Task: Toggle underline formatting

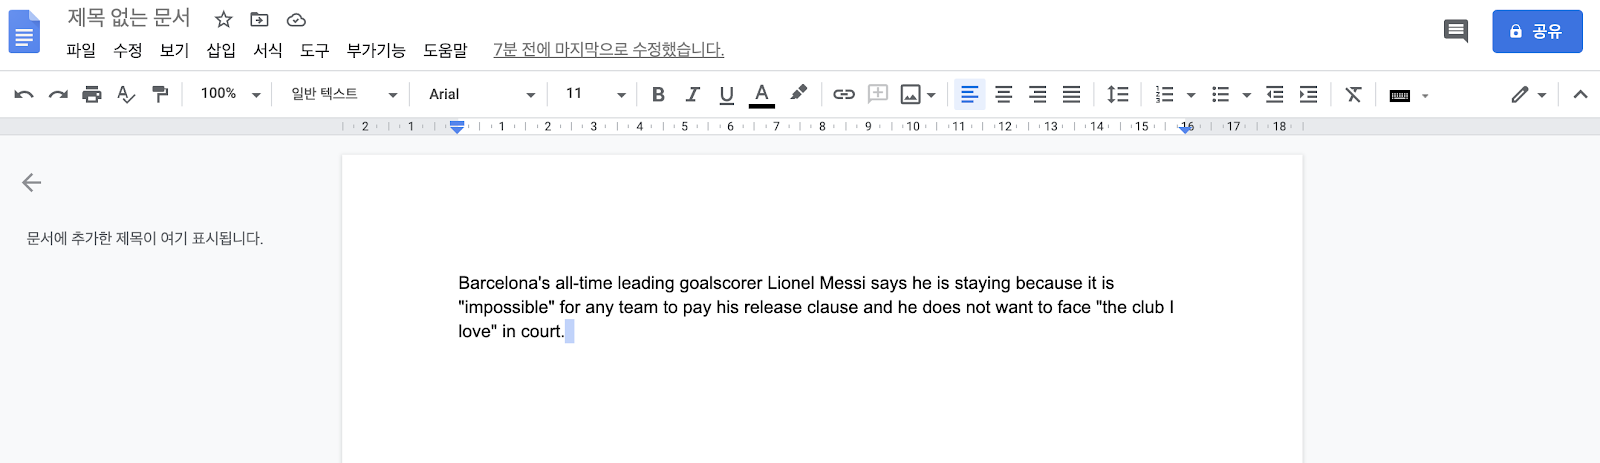Action: 727,94
